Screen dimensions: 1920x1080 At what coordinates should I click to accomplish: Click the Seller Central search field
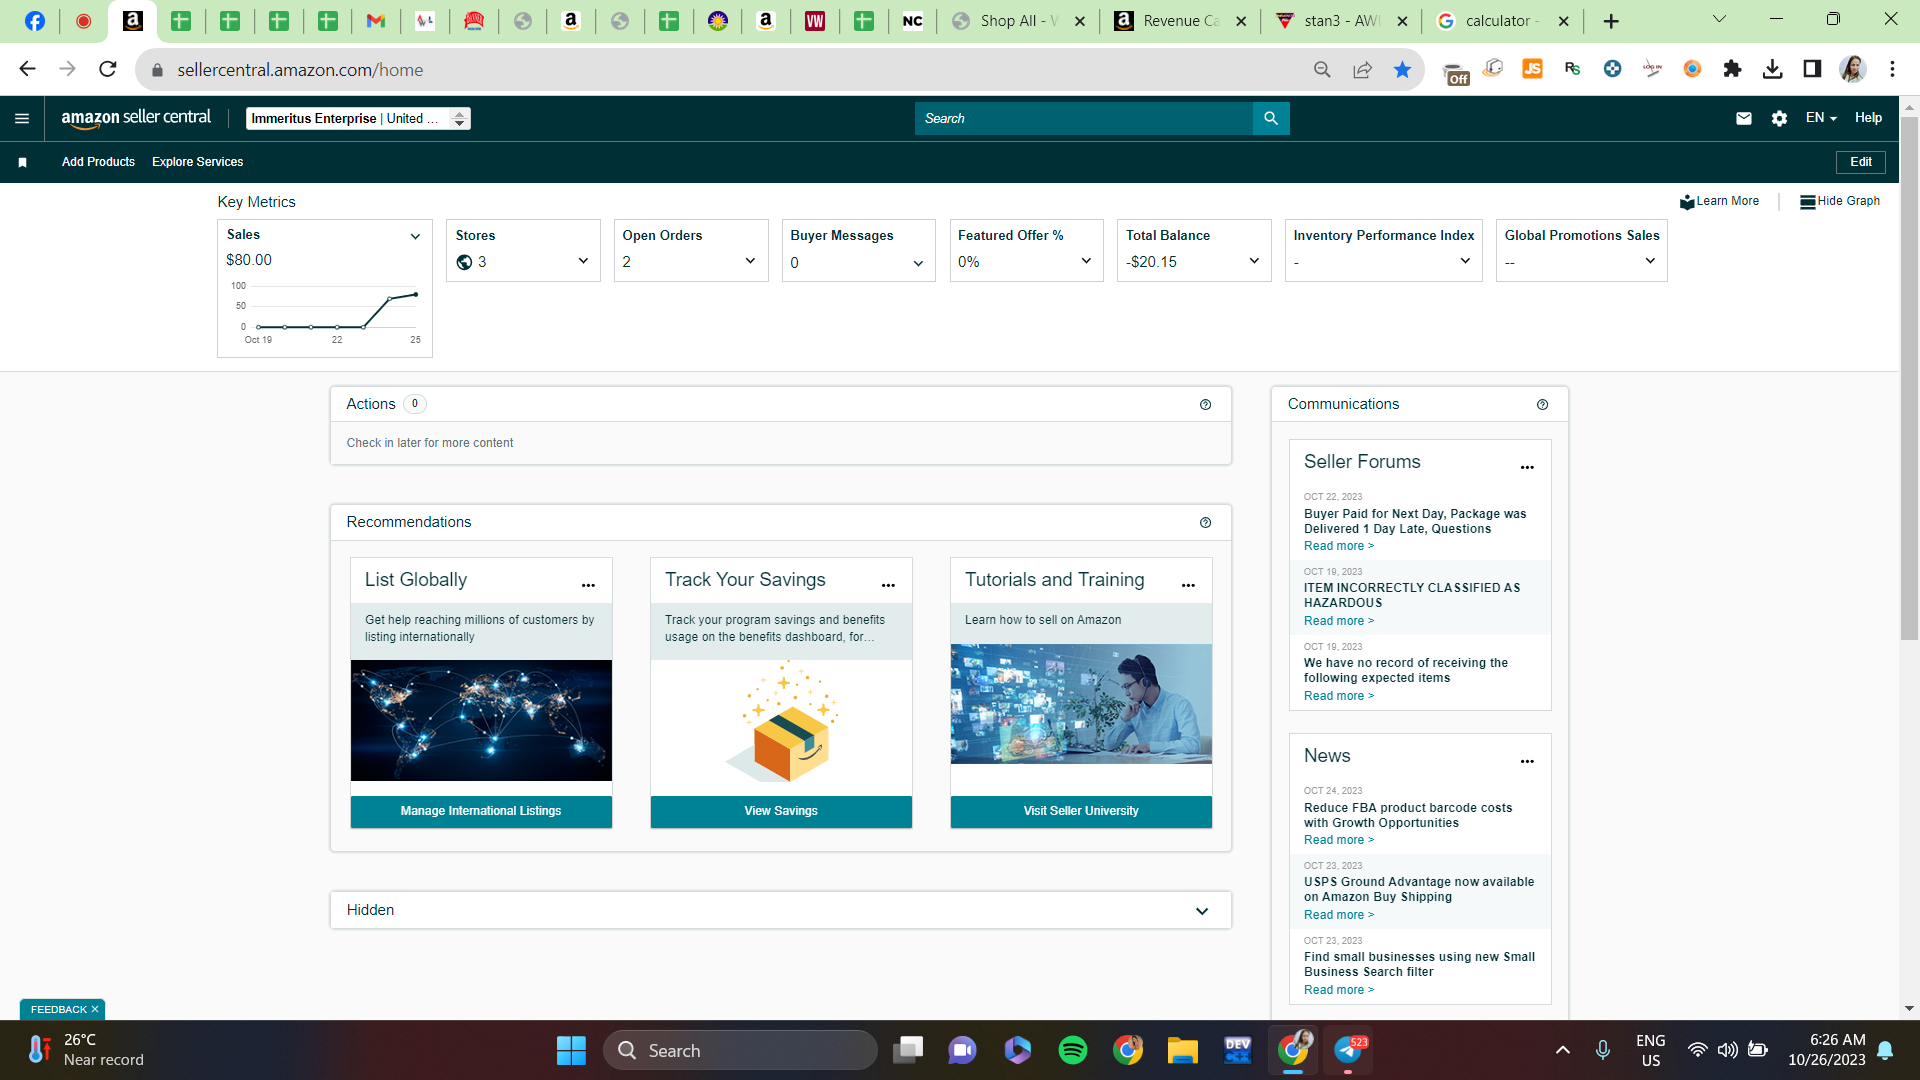click(1084, 118)
